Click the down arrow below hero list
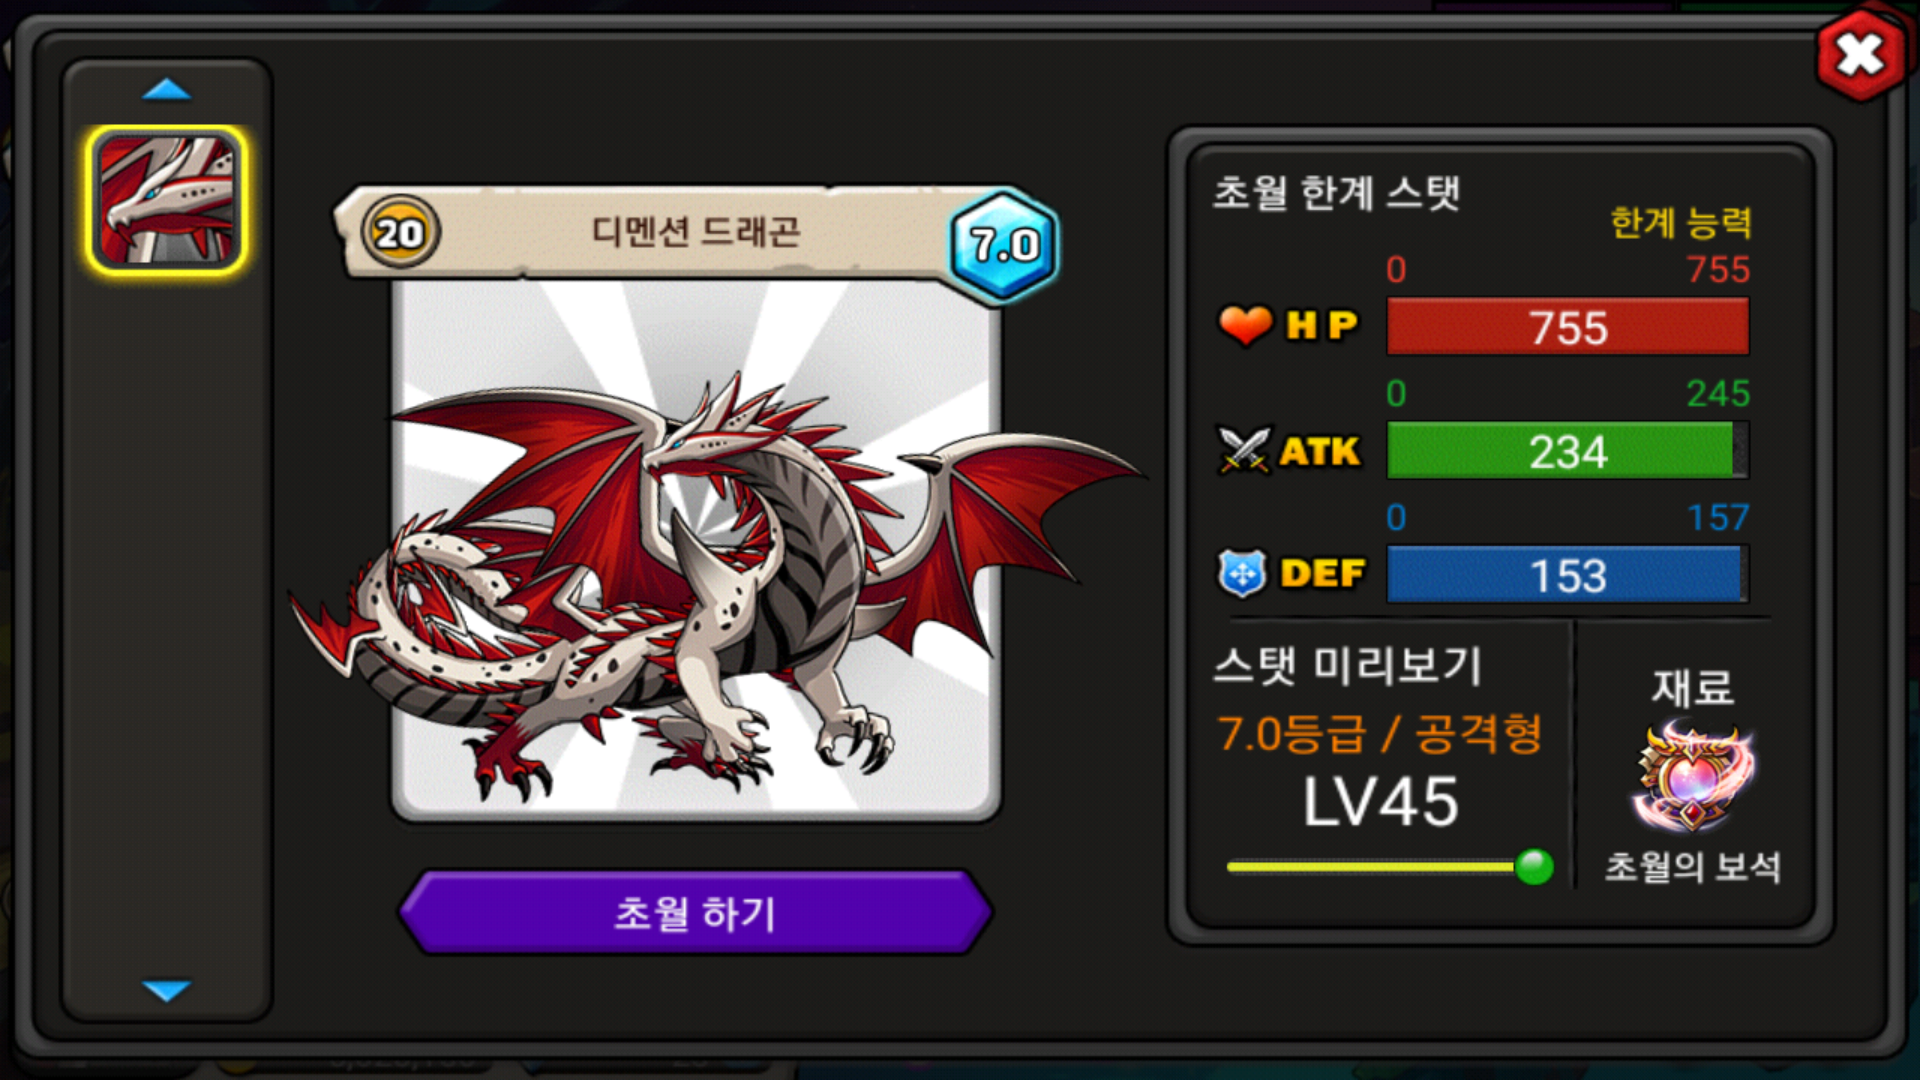The width and height of the screenshot is (1920, 1080). pos(166,990)
